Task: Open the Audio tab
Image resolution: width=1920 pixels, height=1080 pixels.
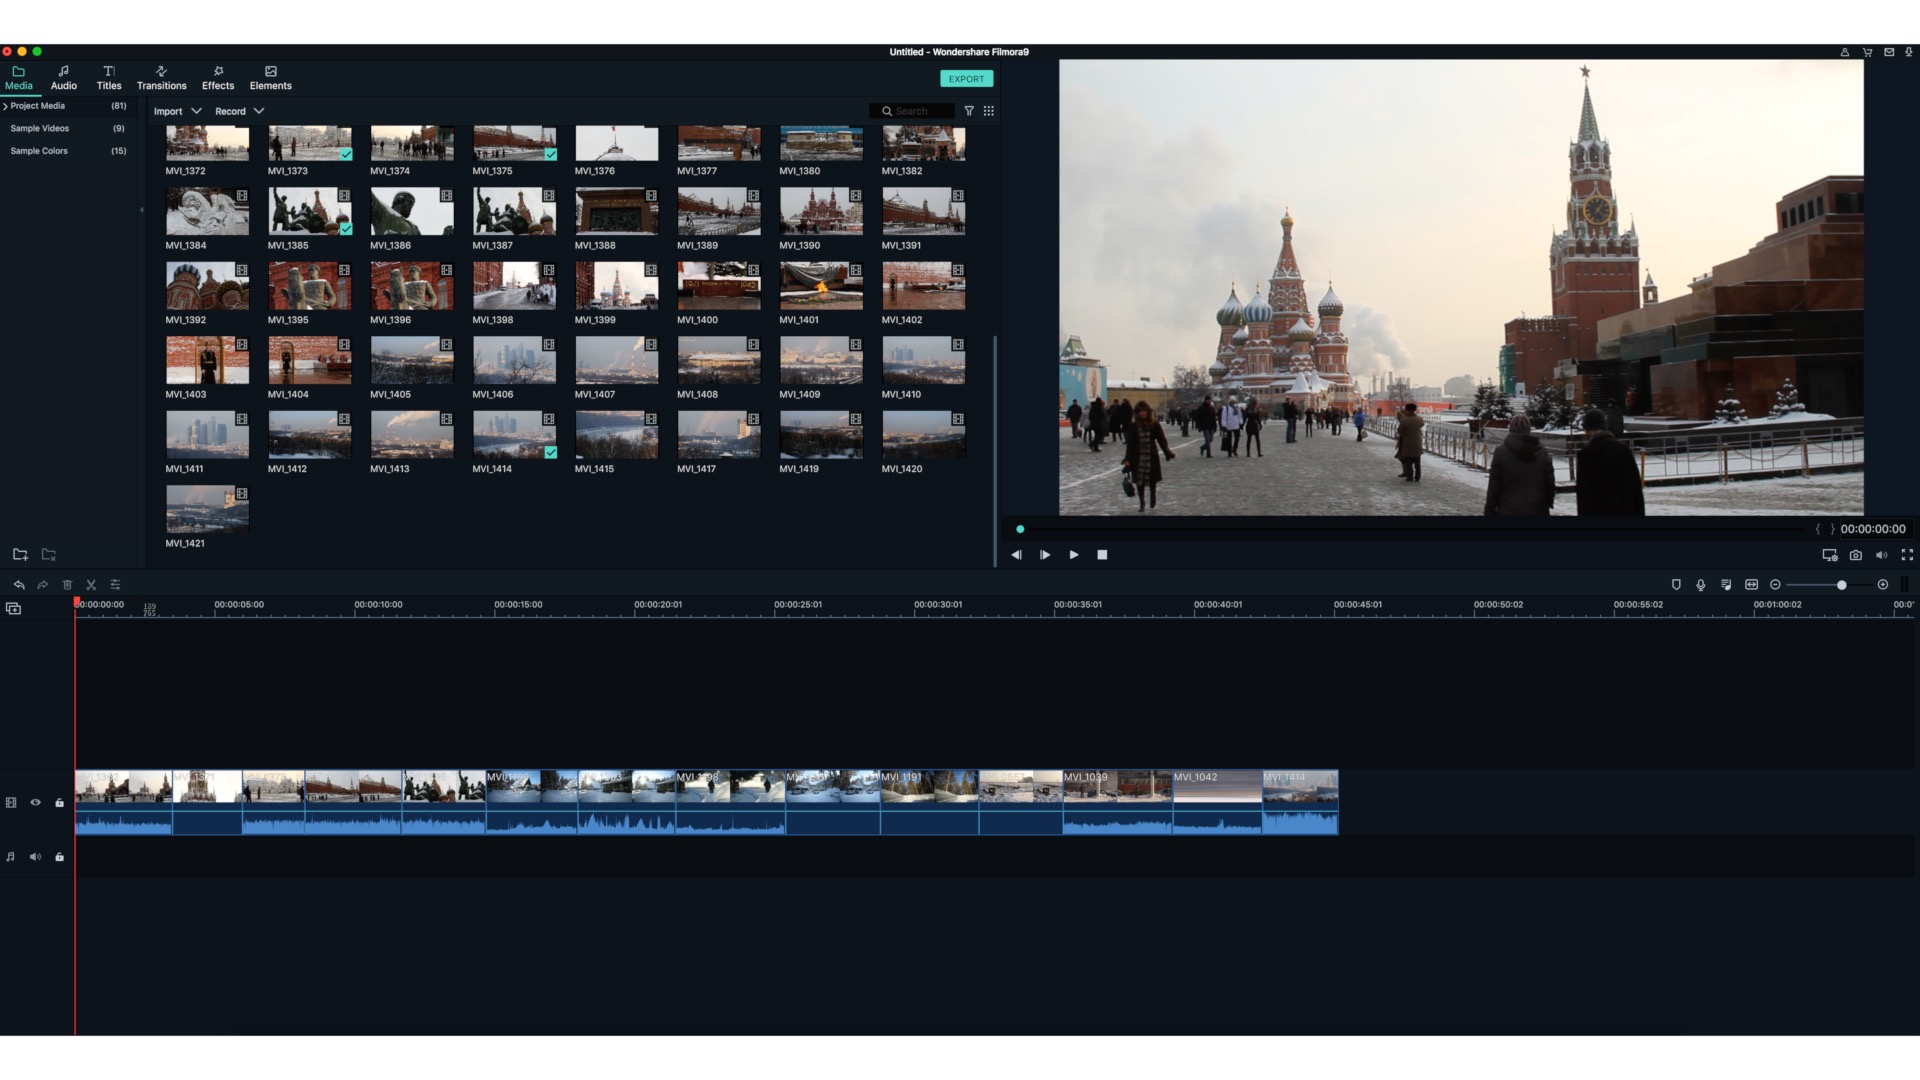Action: point(64,78)
